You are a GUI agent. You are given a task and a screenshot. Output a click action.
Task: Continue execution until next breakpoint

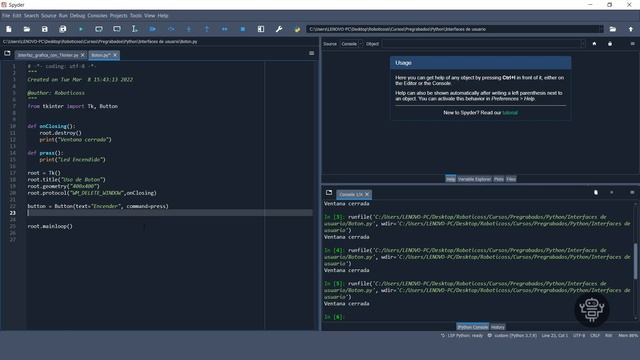pos(224,29)
